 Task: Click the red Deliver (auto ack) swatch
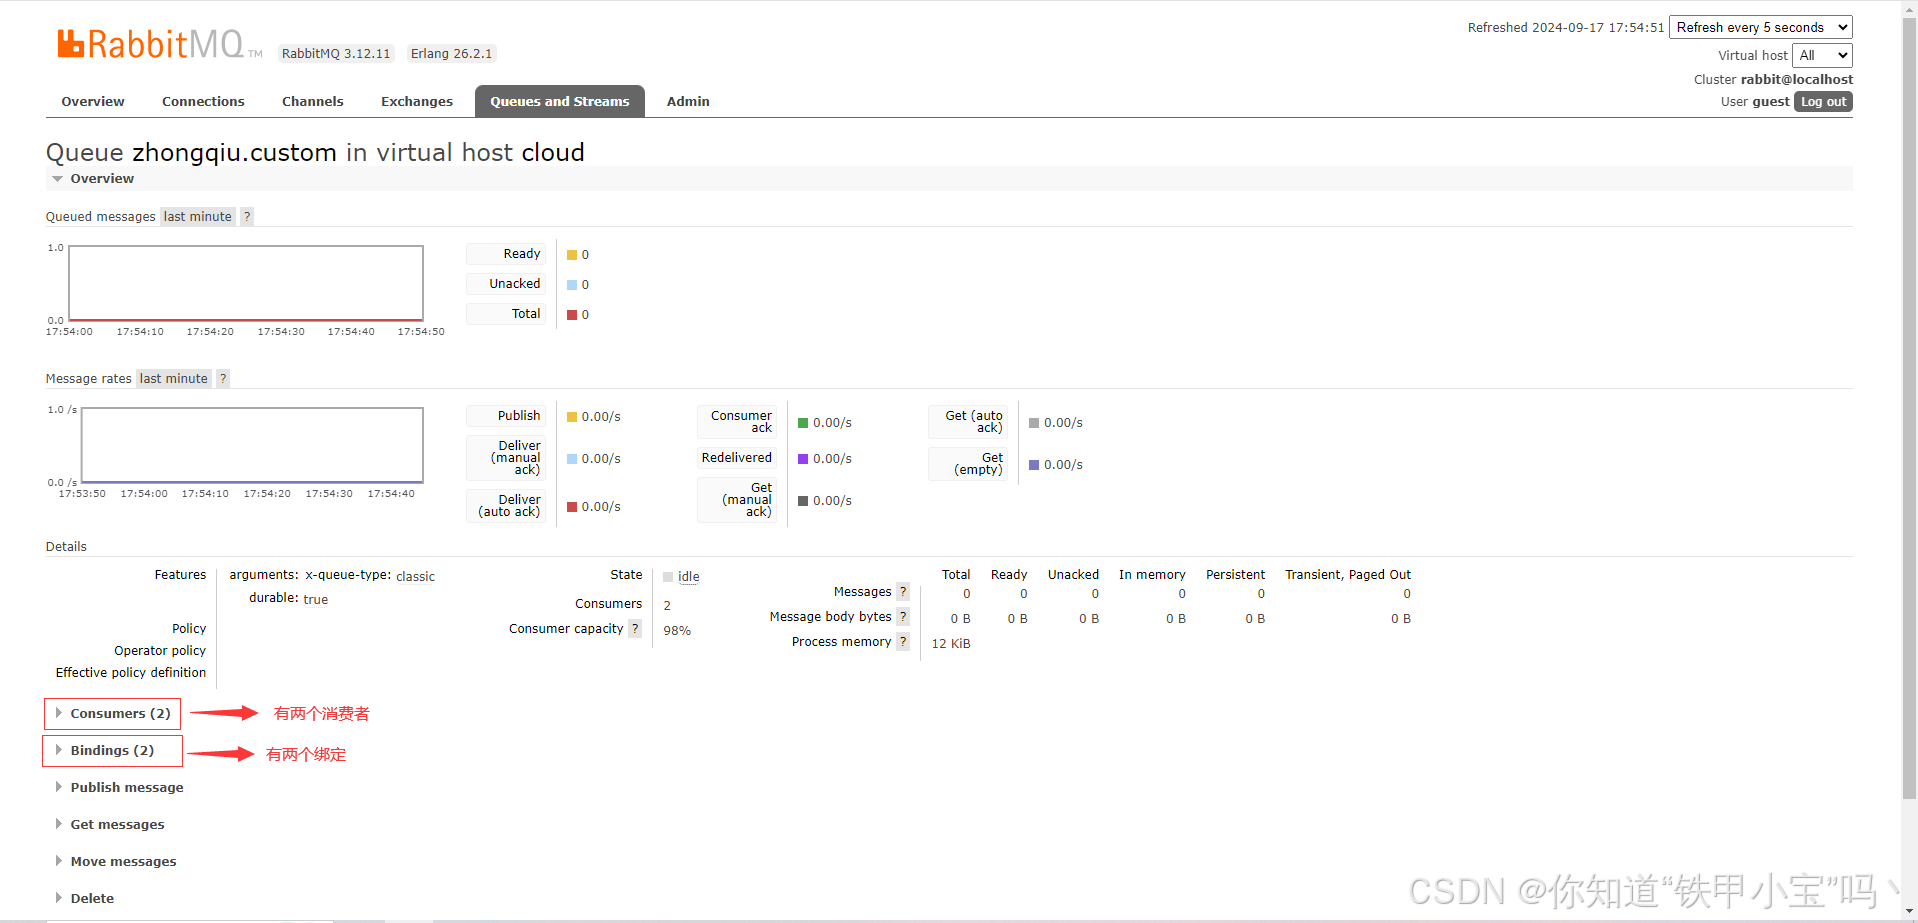click(x=572, y=507)
